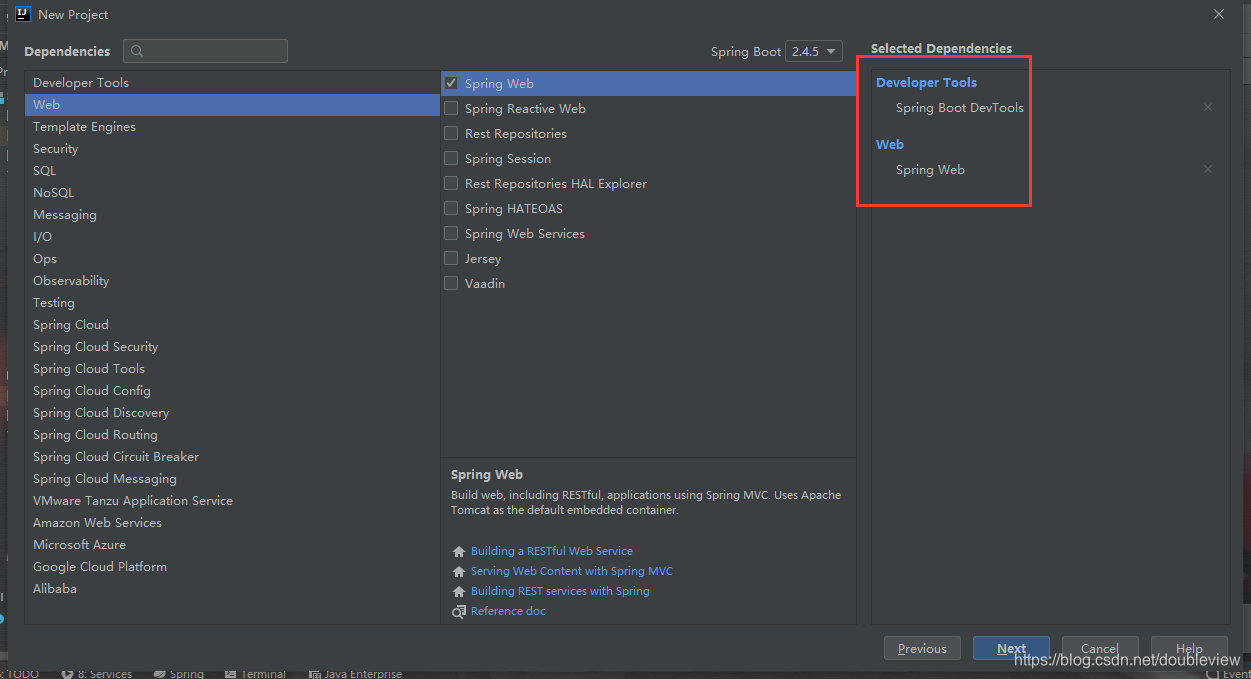The width and height of the screenshot is (1251, 679).
Task: Tick the Spring Session checkbox
Action: [451, 158]
